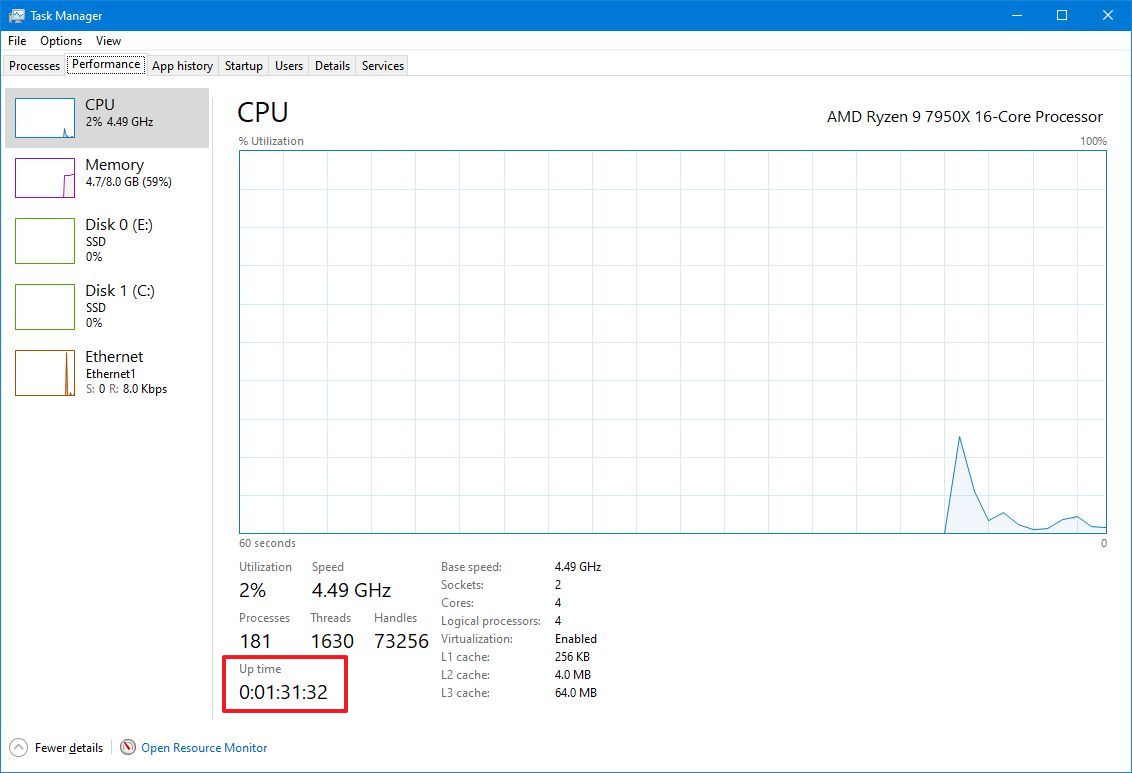Screen dimensions: 1132x773
Task: Select the Disk 0 (E:) graph
Action: (x=45, y=240)
